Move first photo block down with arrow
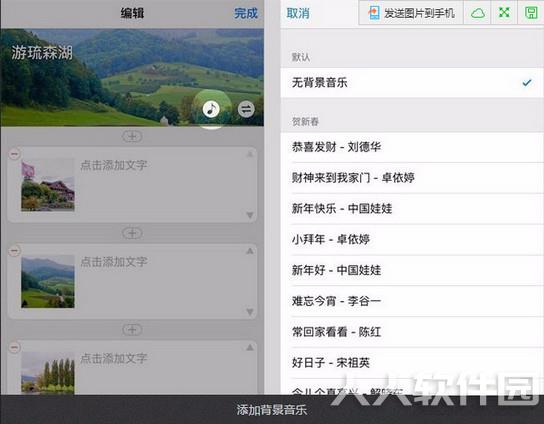Viewport: 544px width, 424px height. tap(250, 215)
